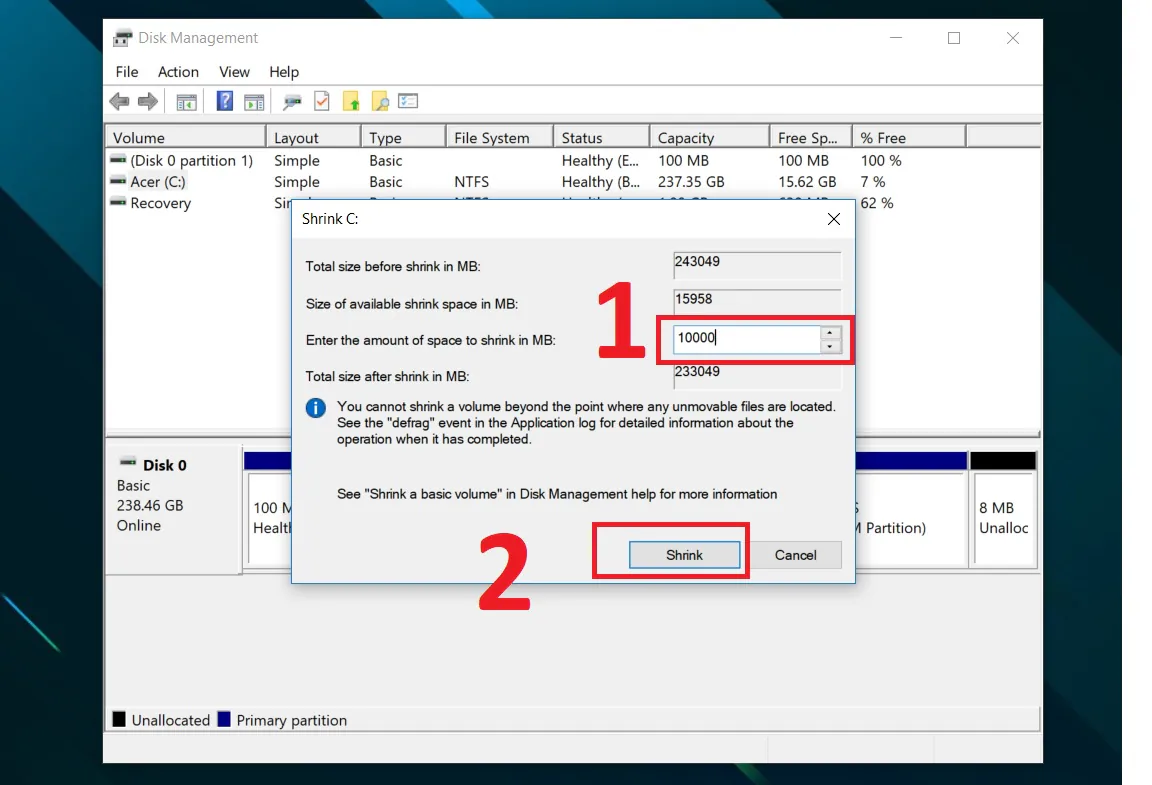Minimize the Disk Management window

click(x=896, y=37)
